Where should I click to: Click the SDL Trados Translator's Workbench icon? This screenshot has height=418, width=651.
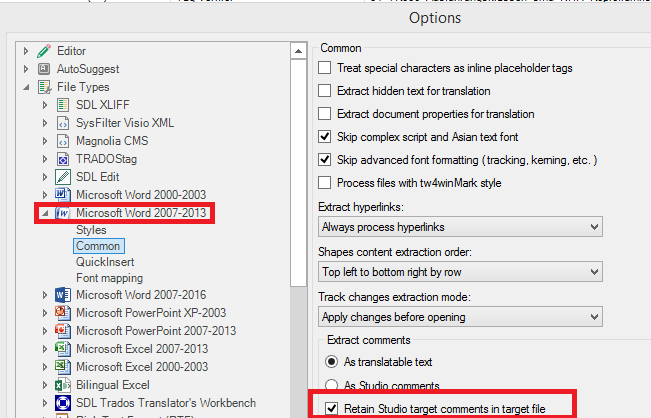pos(63,403)
